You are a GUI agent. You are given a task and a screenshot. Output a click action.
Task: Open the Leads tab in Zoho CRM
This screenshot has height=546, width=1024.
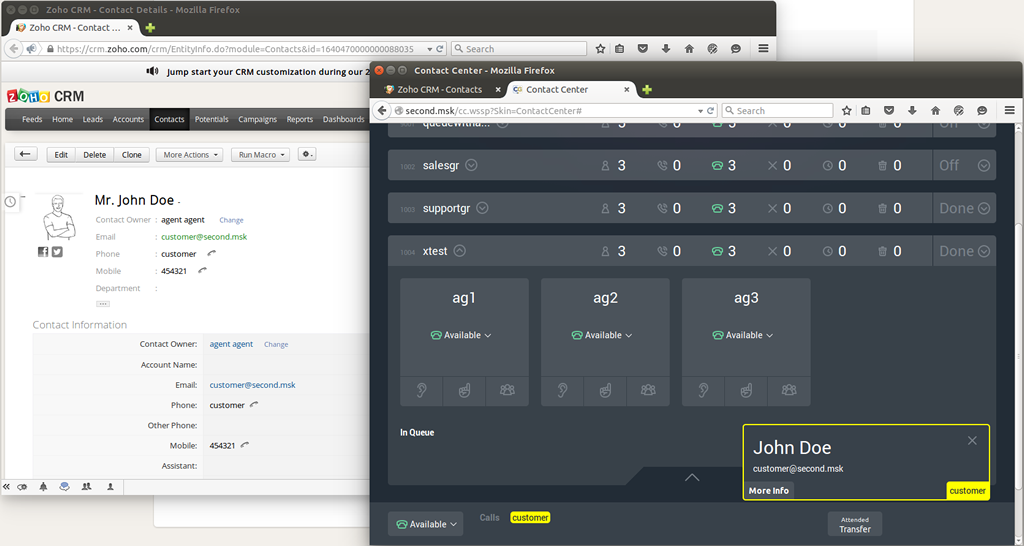pyautogui.click(x=93, y=120)
